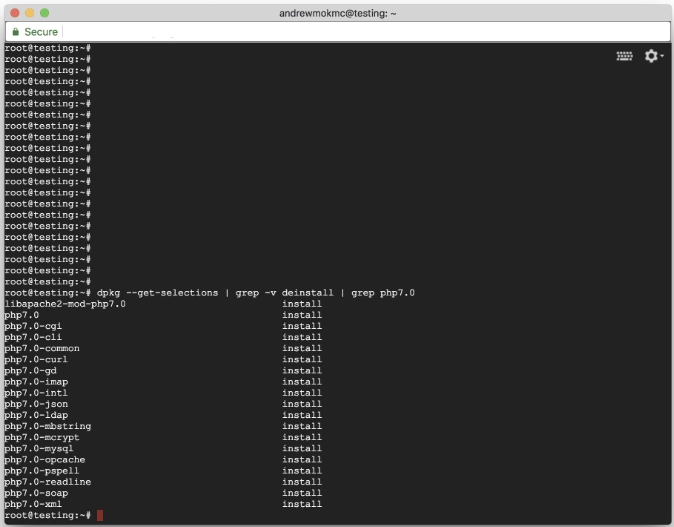Viewport: 674px width, 527px height.
Task: Expand the small arrow beside the gear
Action: click(662, 57)
